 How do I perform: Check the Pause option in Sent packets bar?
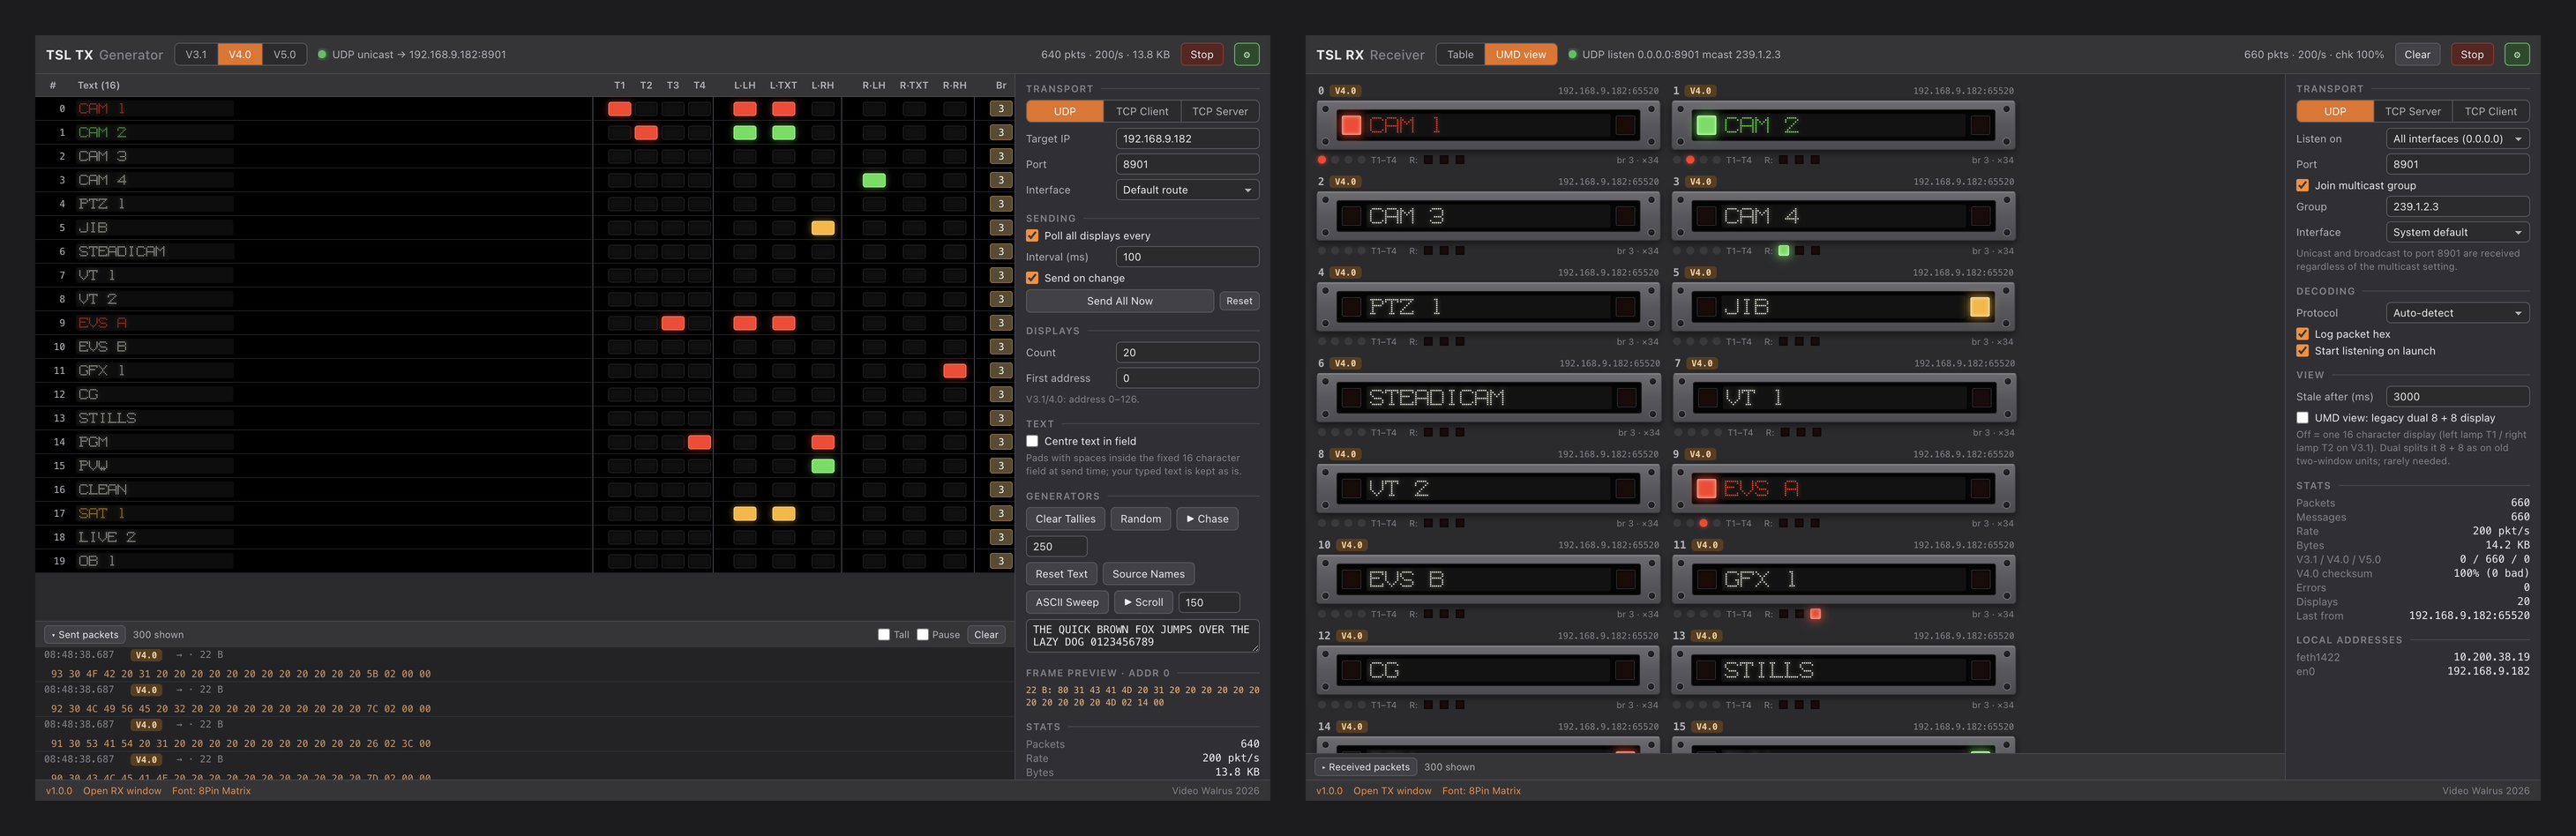coord(922,635)
